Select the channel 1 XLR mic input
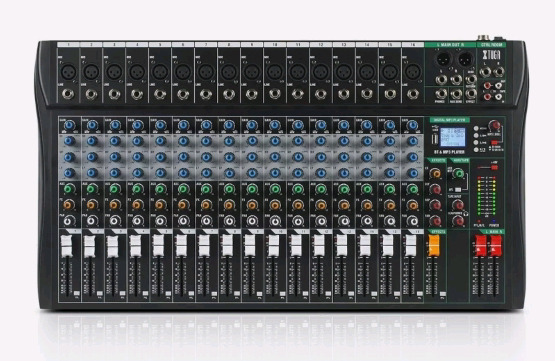The width and height of the screenshot is (555, 361). point(68,73)
